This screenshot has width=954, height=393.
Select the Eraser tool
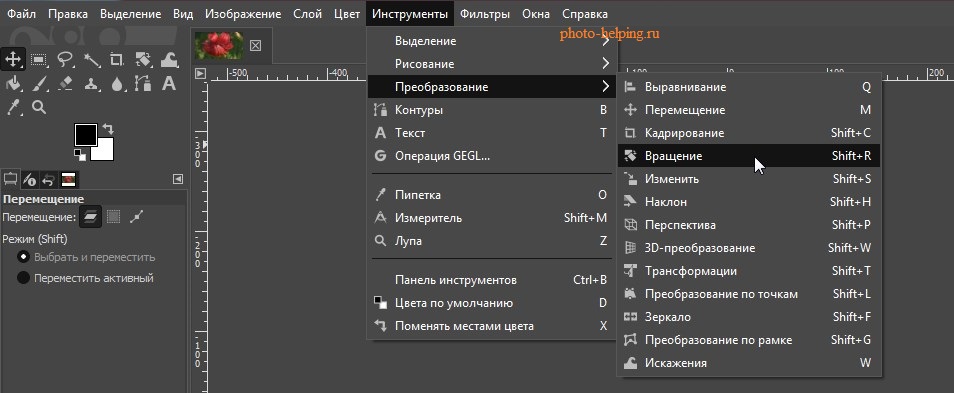[65, 83]
